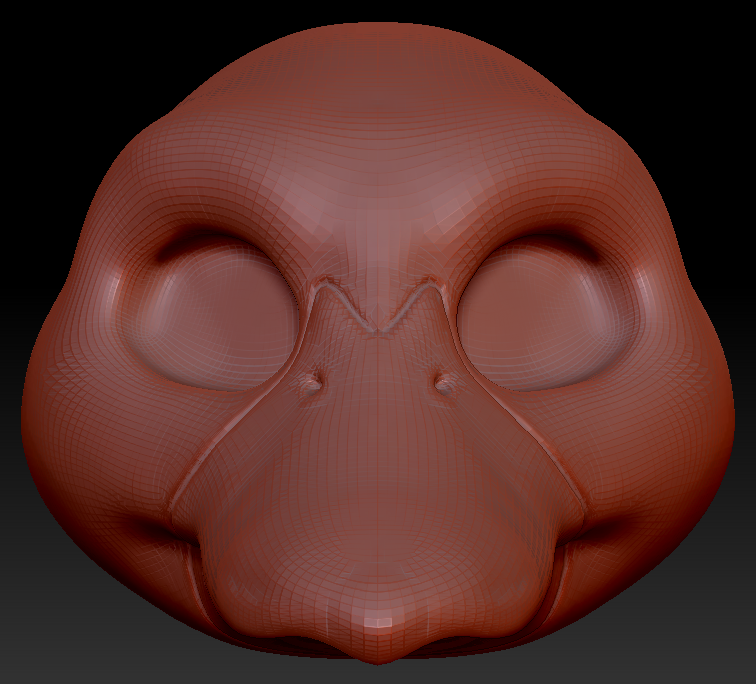Select the left nostril hole on the beak
The image size is (756, 684).
314,382
